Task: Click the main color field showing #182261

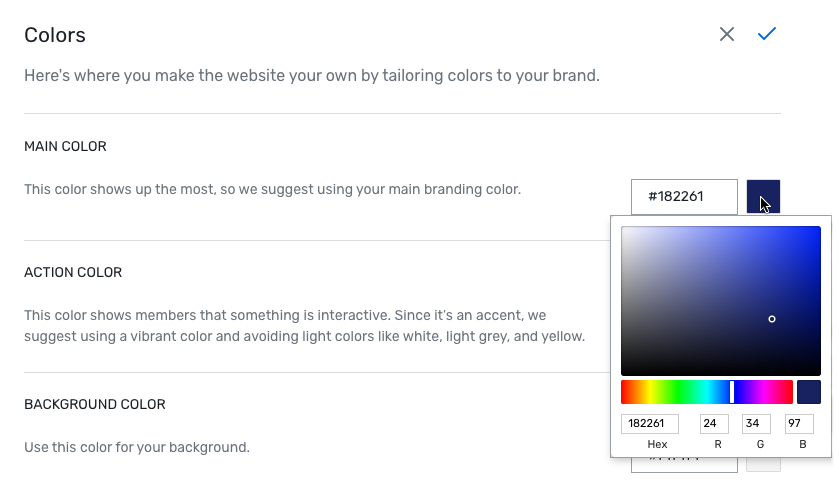Action: point(684,197)
